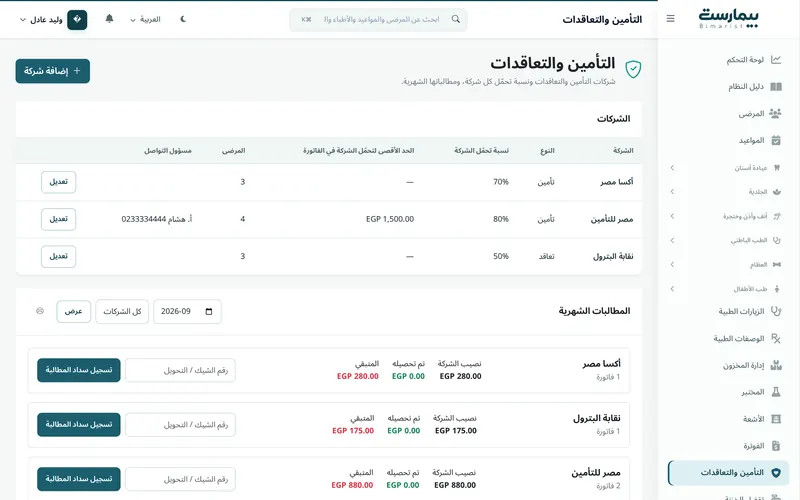Click the contact أ. هشام 0233334444
Screen dimensions: 800x500
click(157, 219)
